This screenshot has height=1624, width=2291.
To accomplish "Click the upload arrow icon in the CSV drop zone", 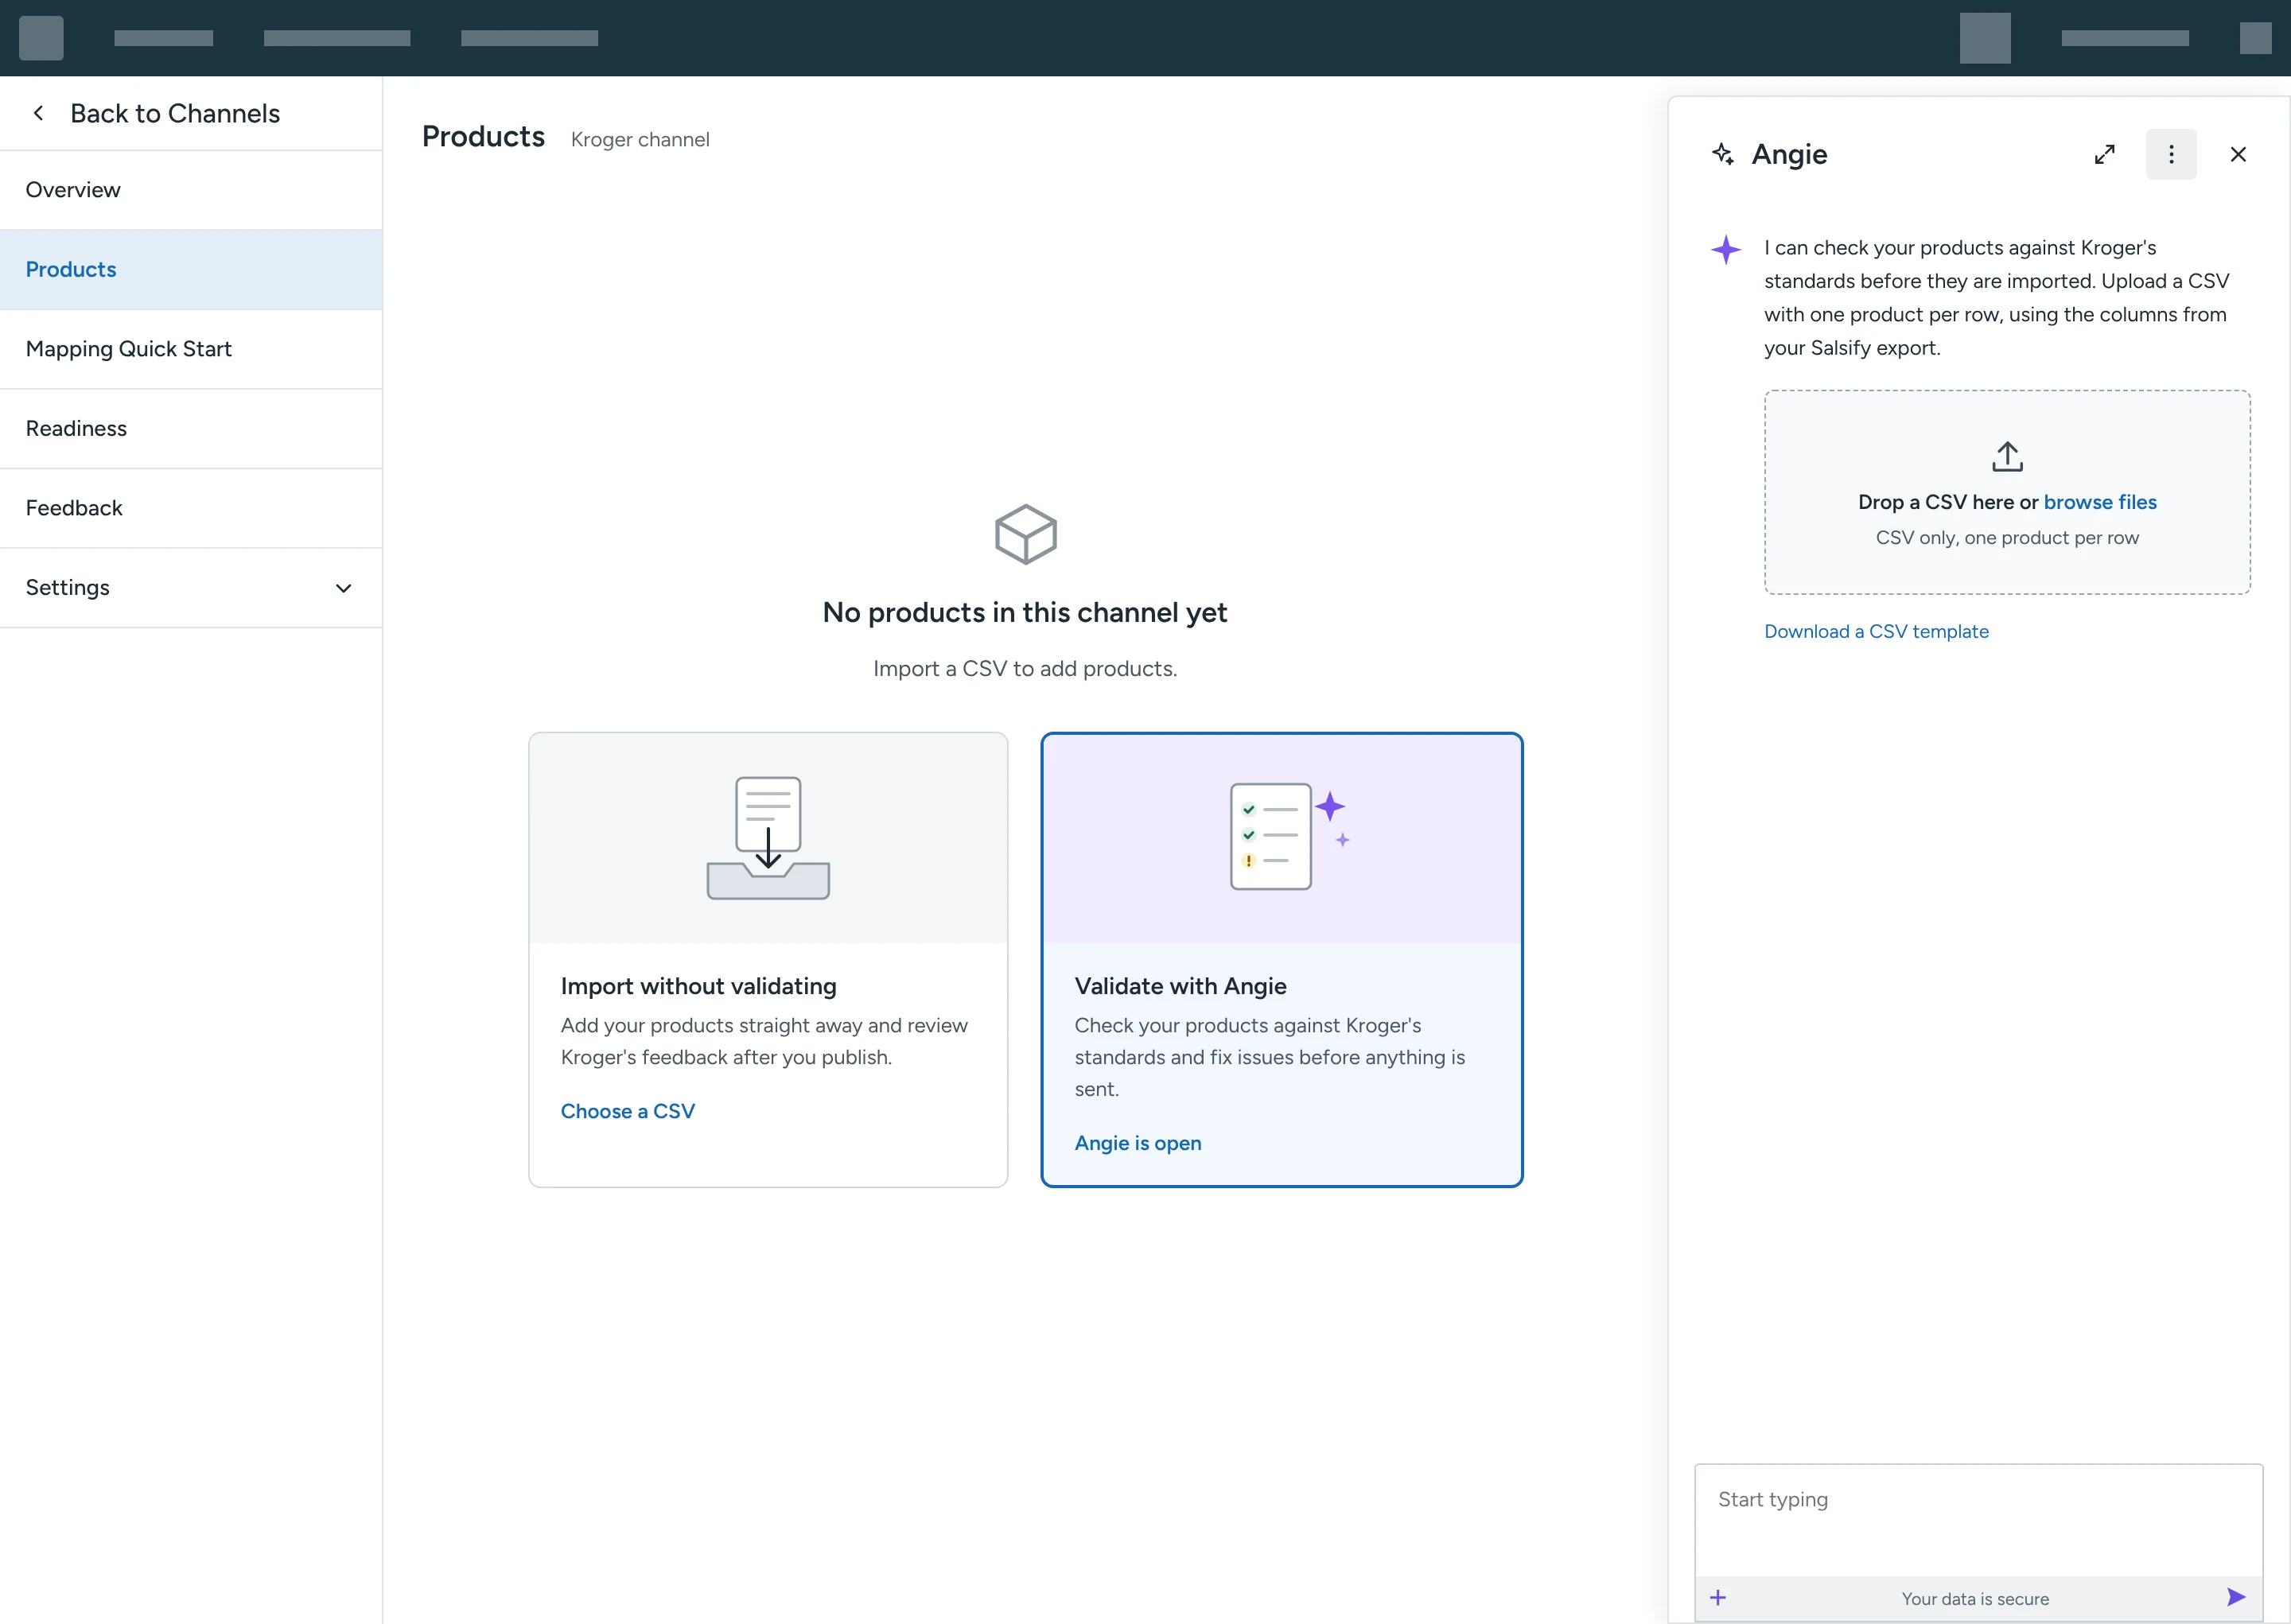I will click(2007, 456).
